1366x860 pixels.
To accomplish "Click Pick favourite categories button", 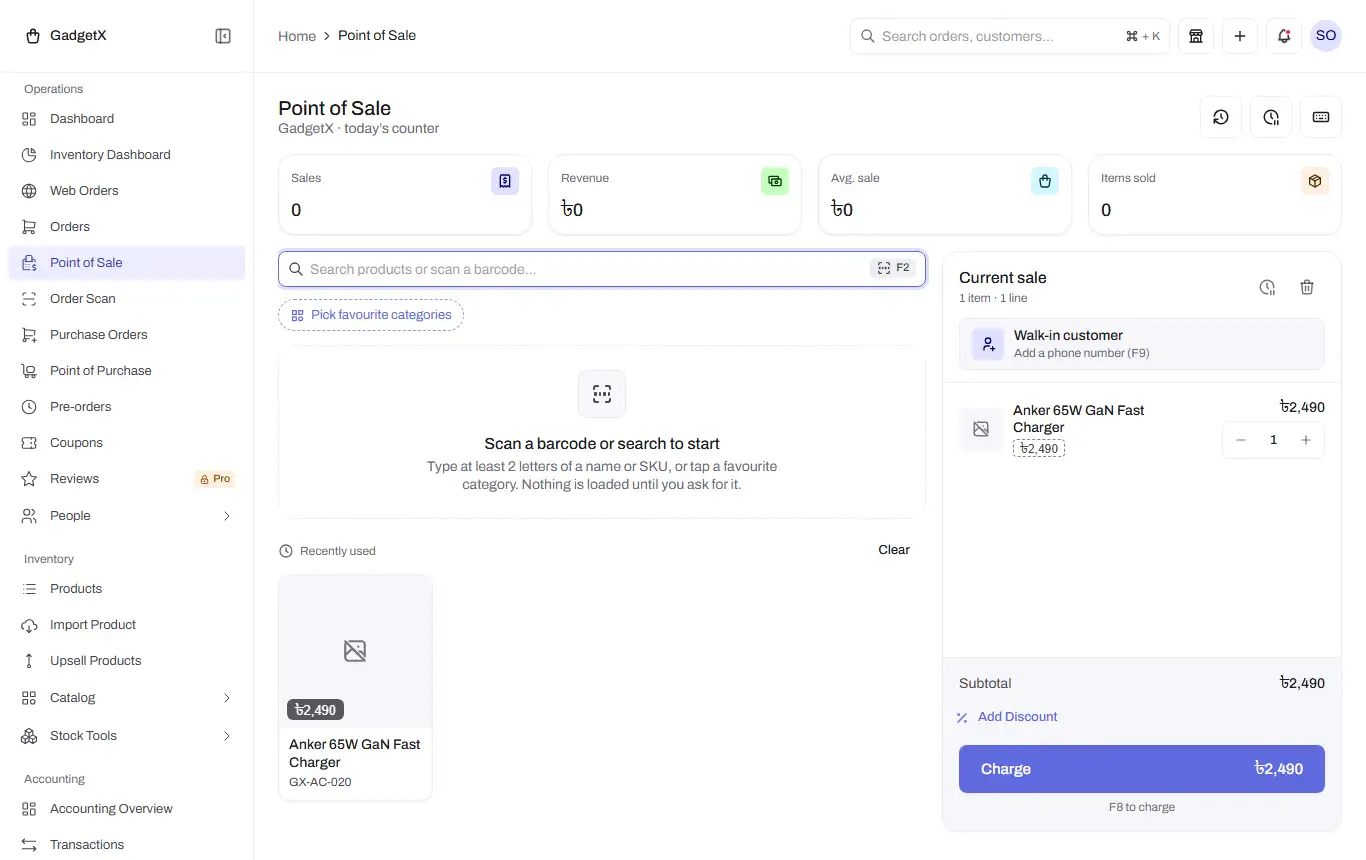I will coord(371,315).
